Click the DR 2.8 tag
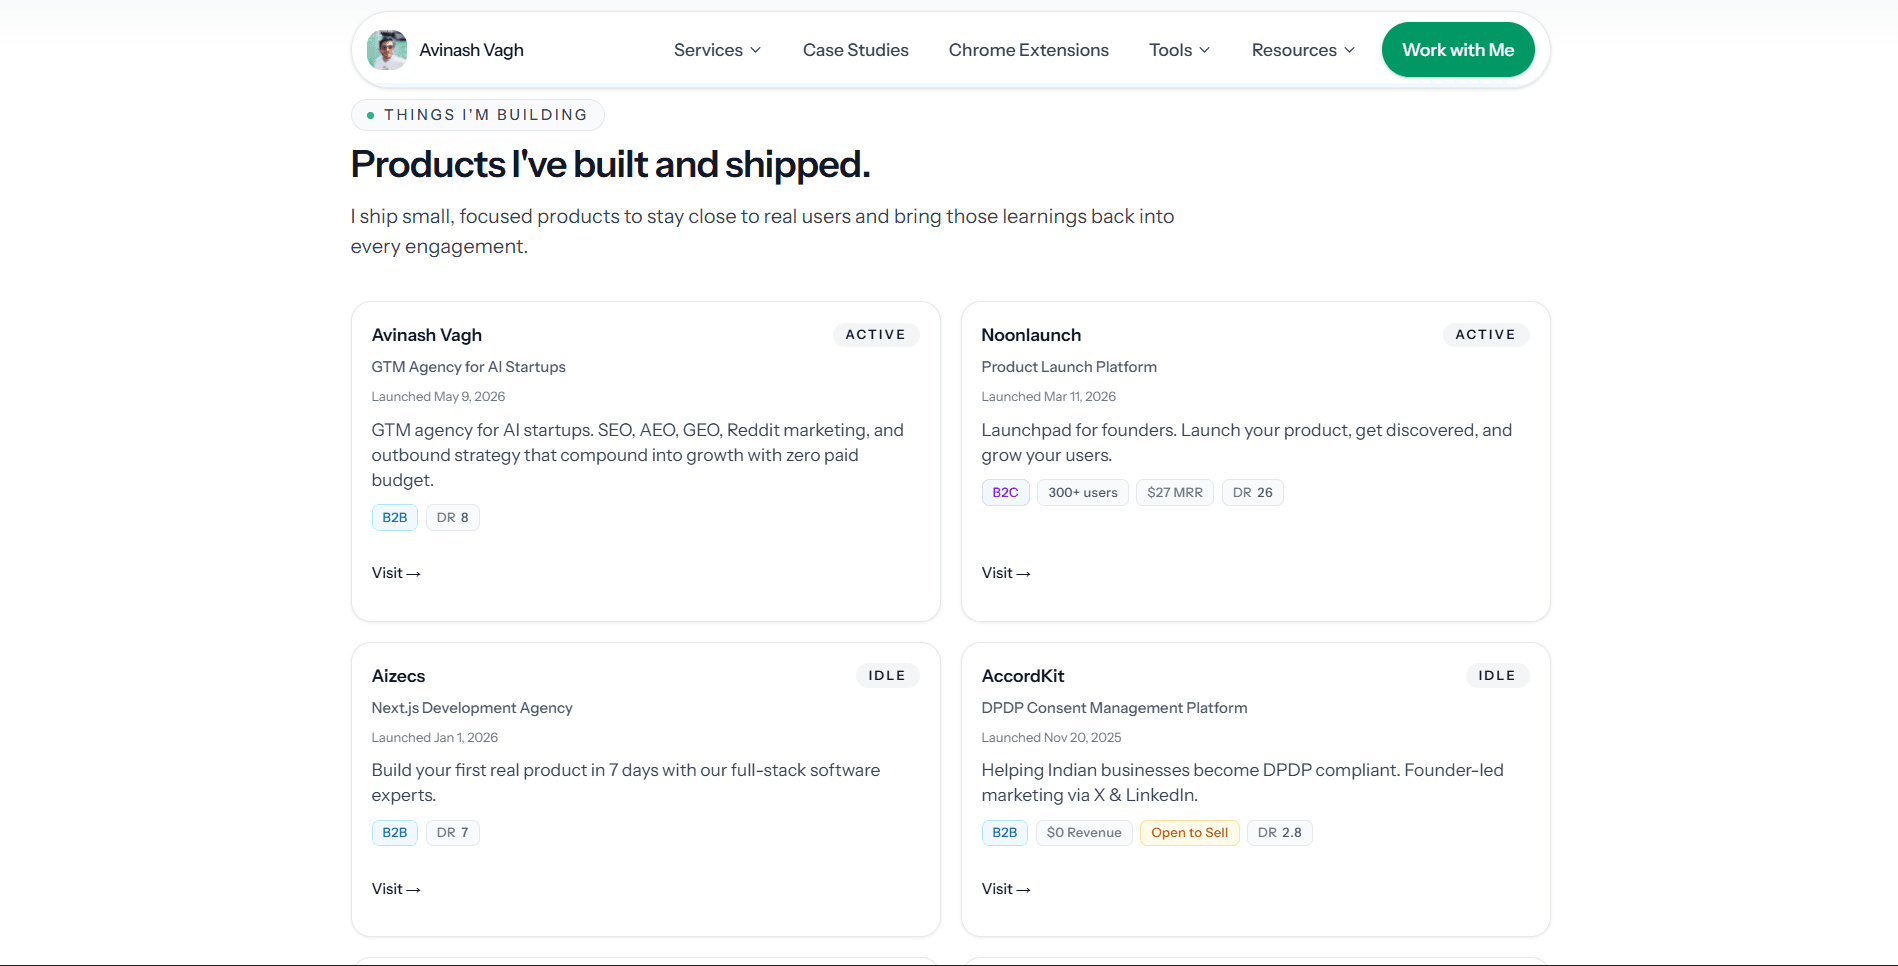Screen dimensions: 1898x966 (x=1280, y=833)
